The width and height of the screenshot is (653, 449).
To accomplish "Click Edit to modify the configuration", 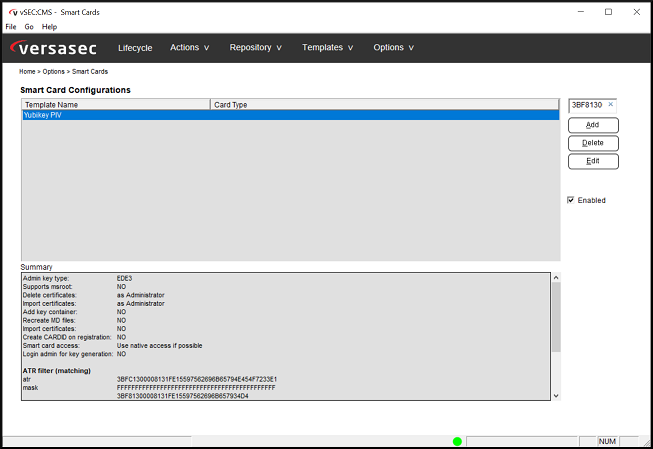I will (x=593, y=161).
